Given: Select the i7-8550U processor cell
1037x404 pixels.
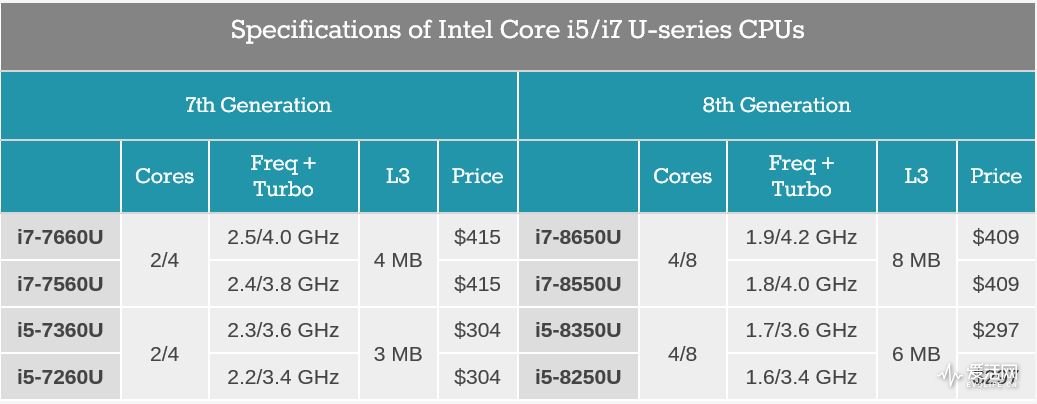Looking at the screenshot, I should coord(578,284).
